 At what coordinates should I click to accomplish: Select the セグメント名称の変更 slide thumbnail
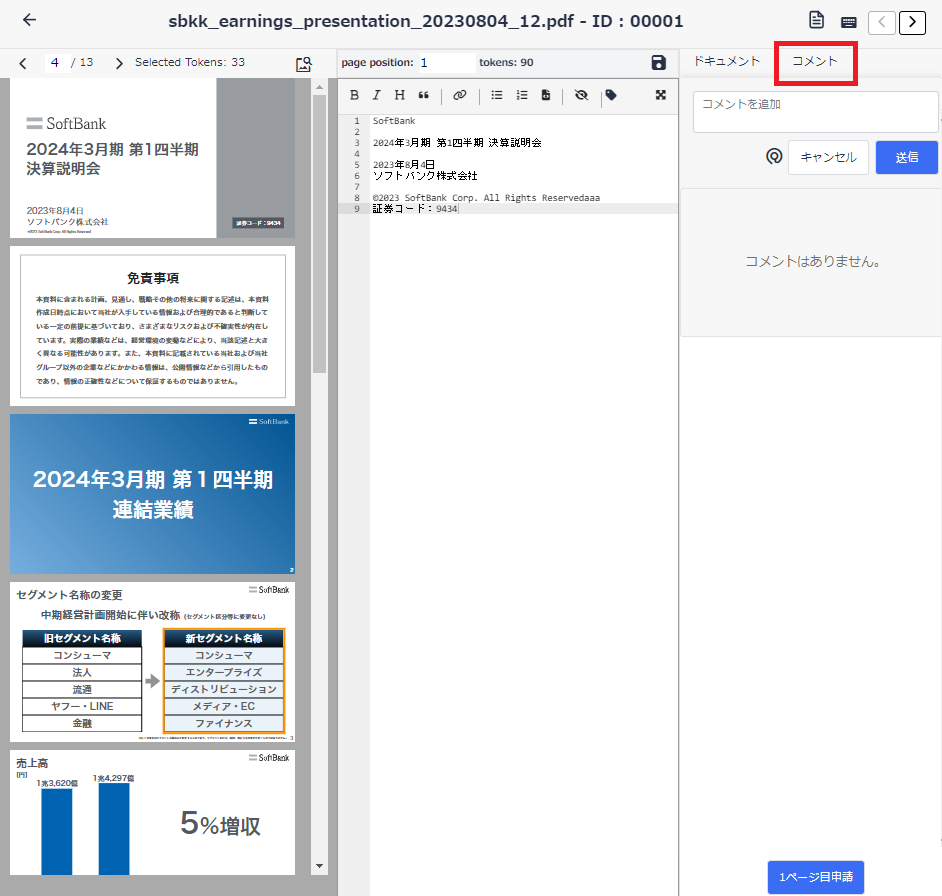(152, 662)
